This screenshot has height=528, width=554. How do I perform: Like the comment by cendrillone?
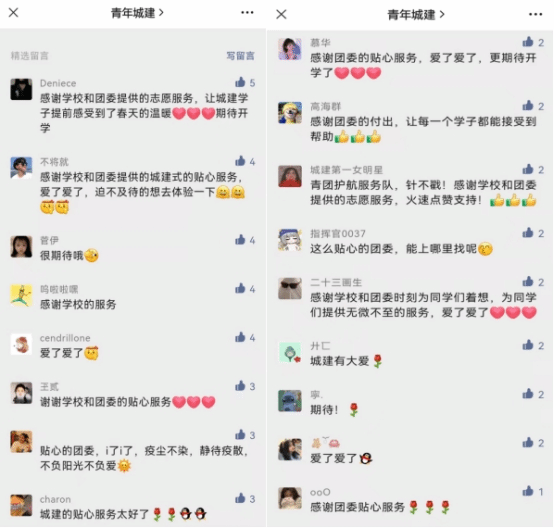click(x=240, y=337)
